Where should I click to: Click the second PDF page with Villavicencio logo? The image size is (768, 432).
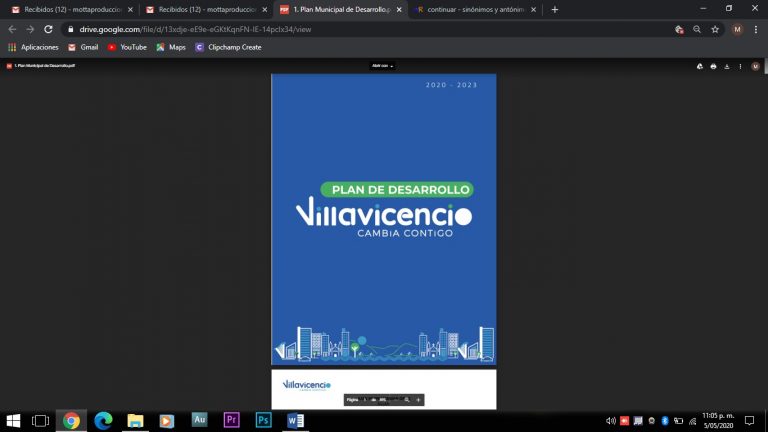tap(384, 389)
